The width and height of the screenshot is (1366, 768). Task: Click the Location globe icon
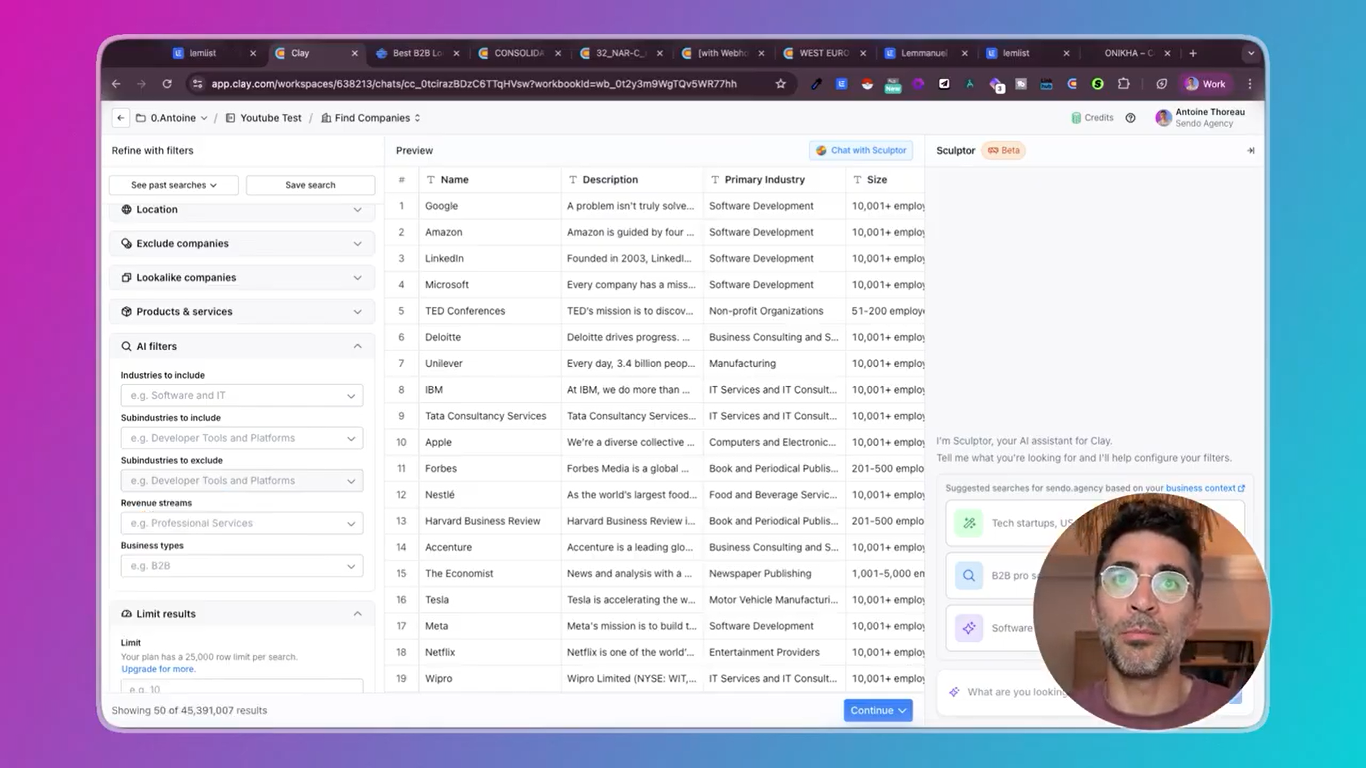(x=126, y=209)
